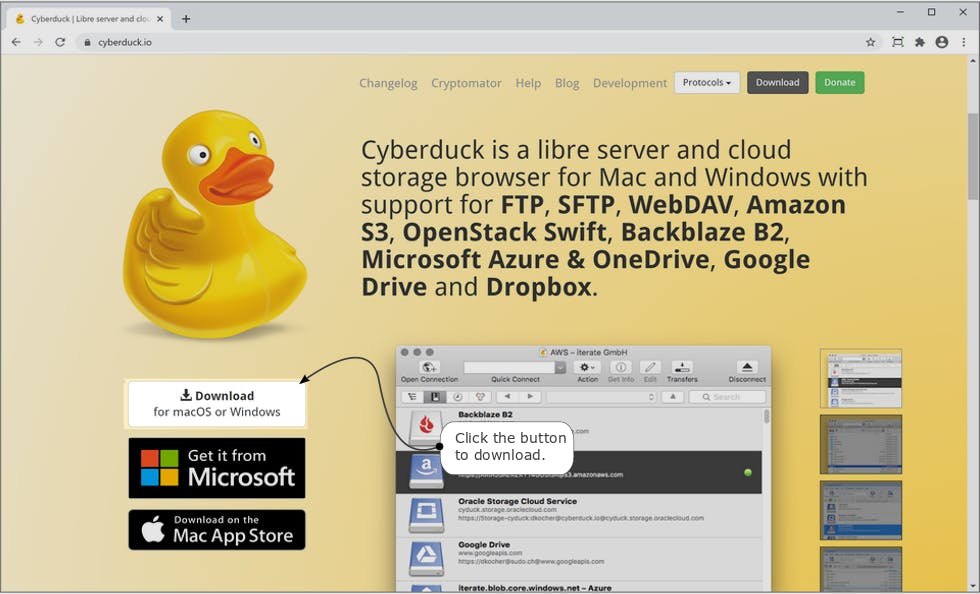The width and height of the screenshot is (980, 594).
Task: Open a new browser tab
Action: (x=186, y=19)
